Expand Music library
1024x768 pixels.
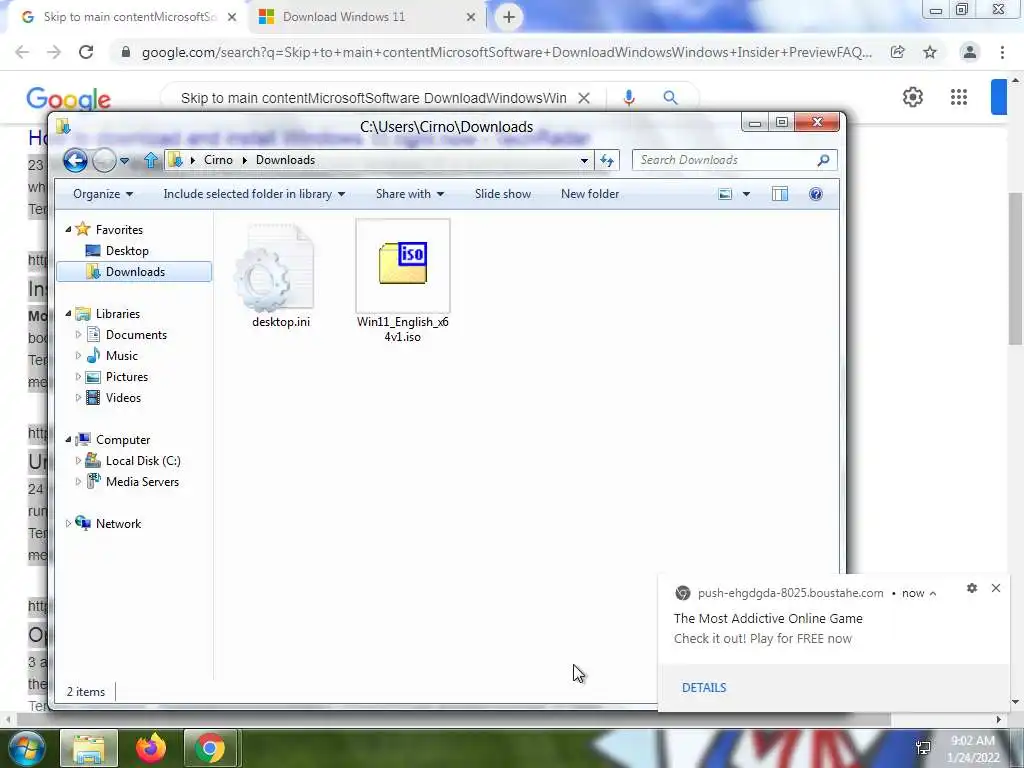(x=78, y=355)
